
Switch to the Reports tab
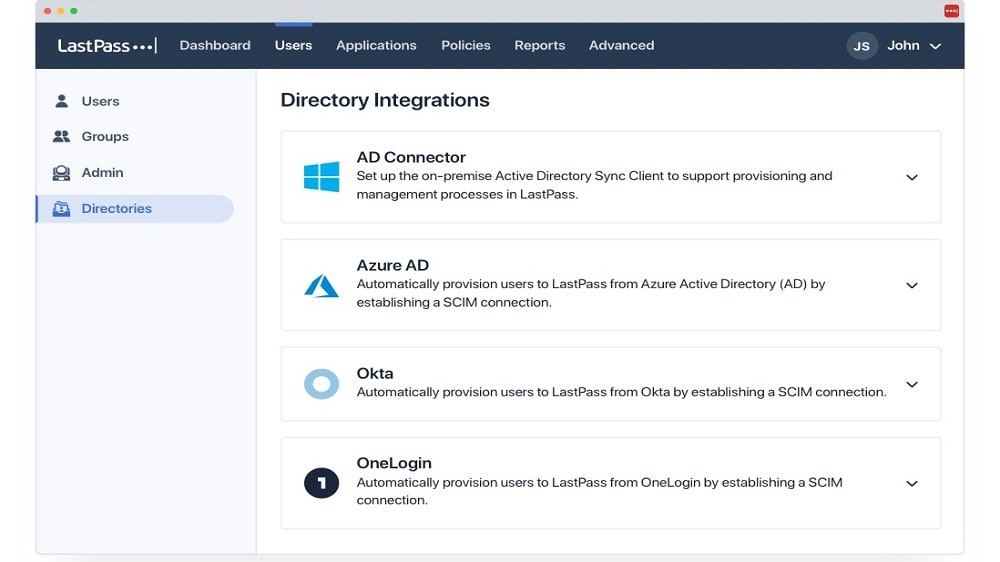click(540, 45)
